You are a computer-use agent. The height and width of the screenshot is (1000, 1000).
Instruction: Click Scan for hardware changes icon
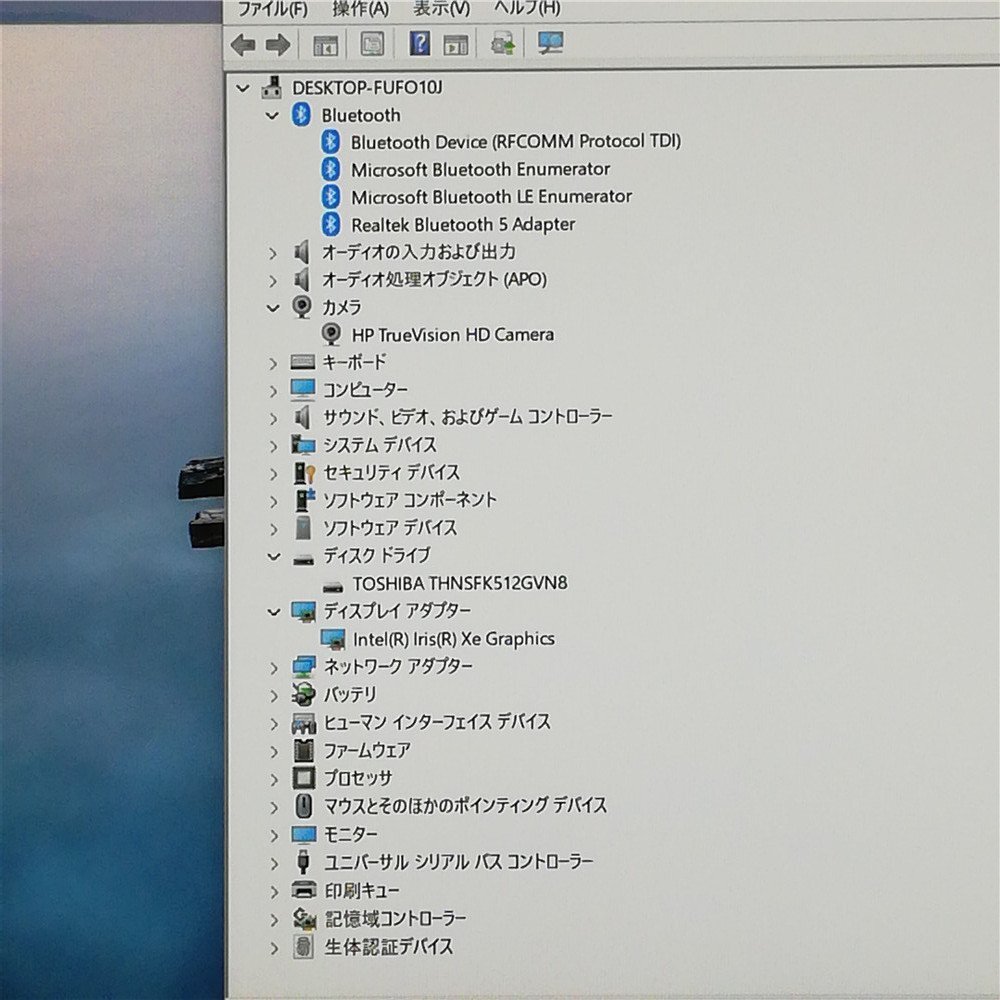(x=550, y=43)
